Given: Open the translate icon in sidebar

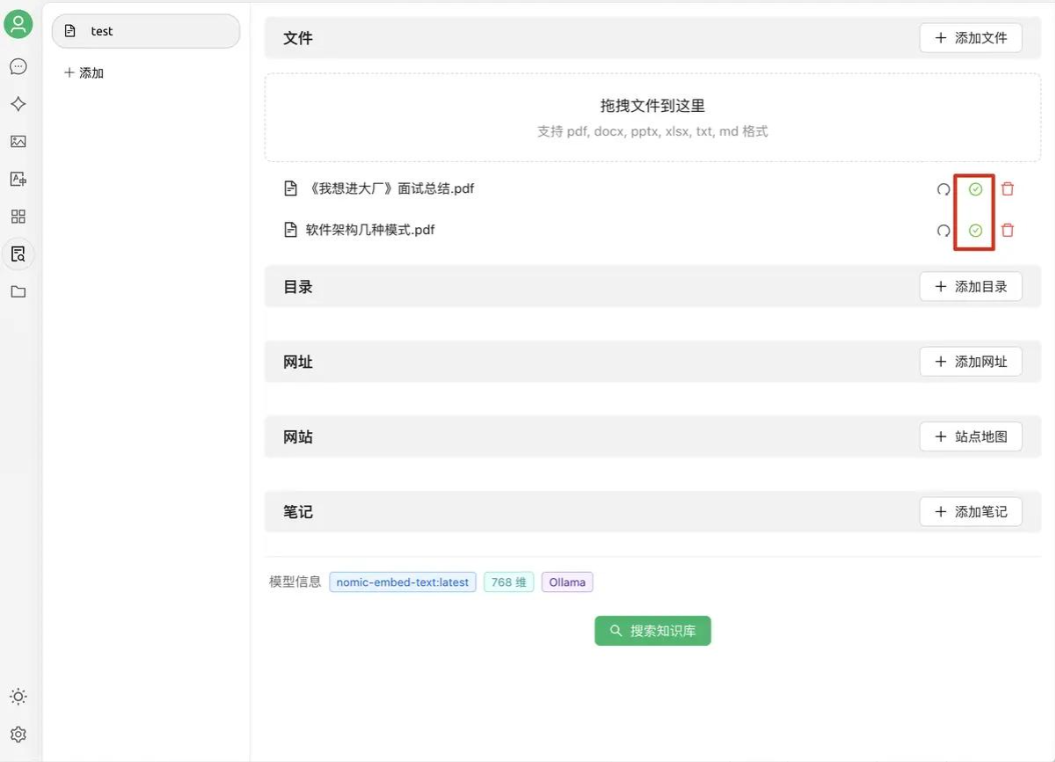Looking at the screenshot, I should pos(18,179).
